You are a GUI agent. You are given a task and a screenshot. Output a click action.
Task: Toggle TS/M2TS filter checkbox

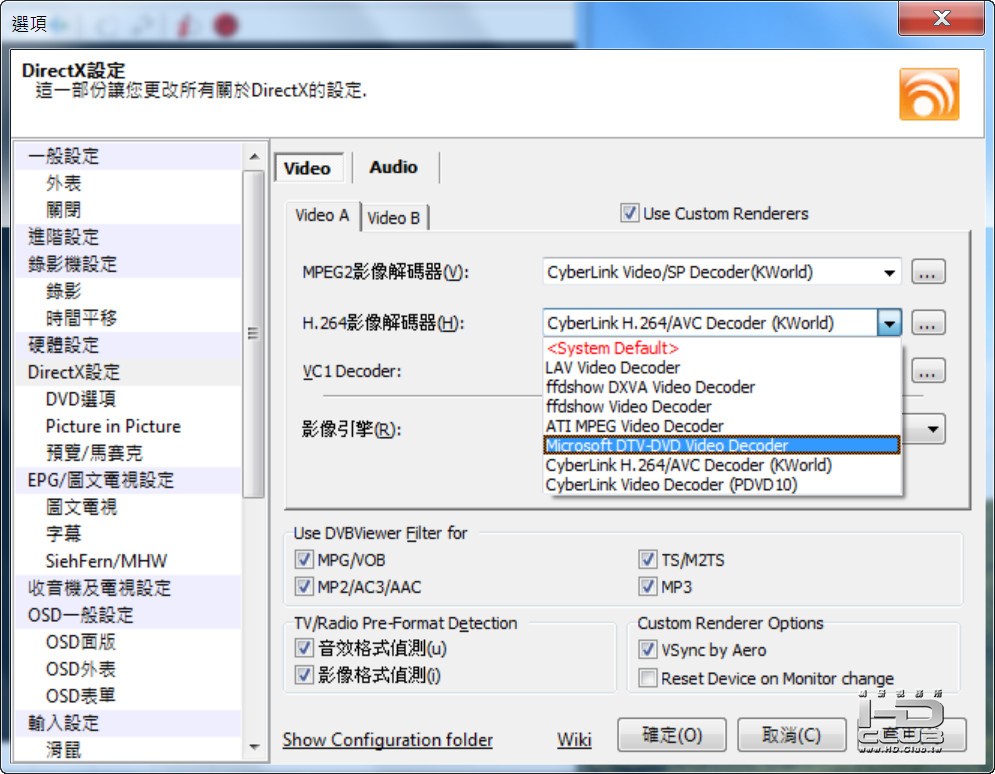coord(647,560)
